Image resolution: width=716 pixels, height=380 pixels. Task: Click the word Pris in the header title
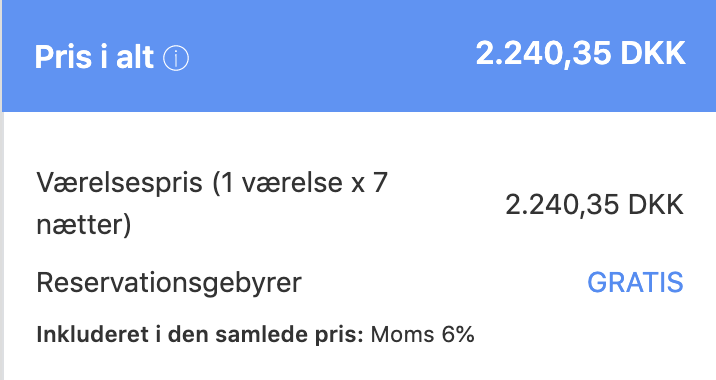click(x=63, y=57)
